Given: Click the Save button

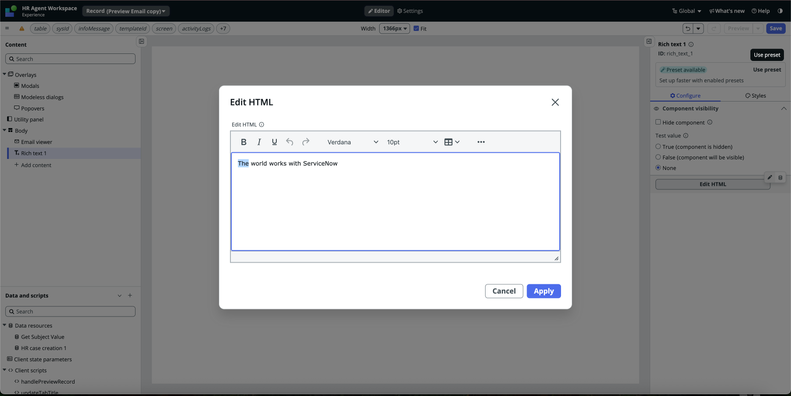Looking at the screenshot, I should pyautogui.click(x=775, y=29).
